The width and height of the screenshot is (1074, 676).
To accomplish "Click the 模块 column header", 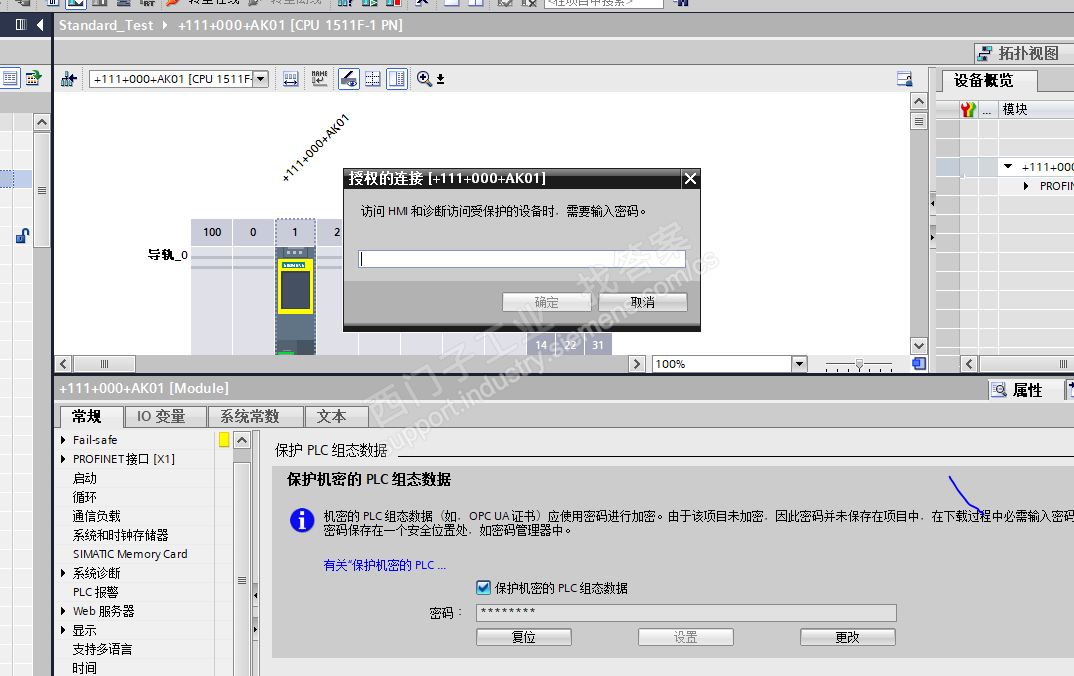I will (1015, 110).
